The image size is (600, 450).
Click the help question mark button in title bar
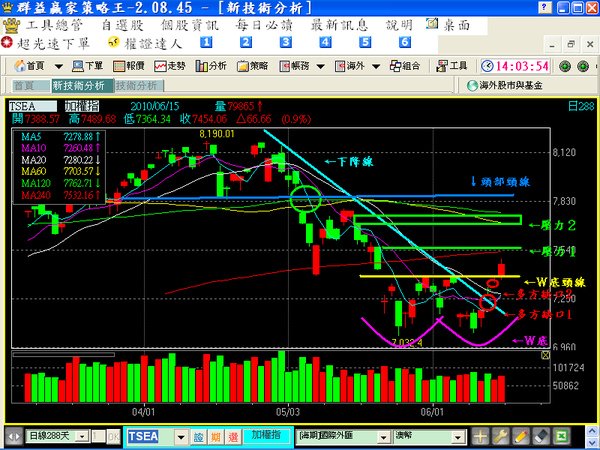tap(545, 7)
